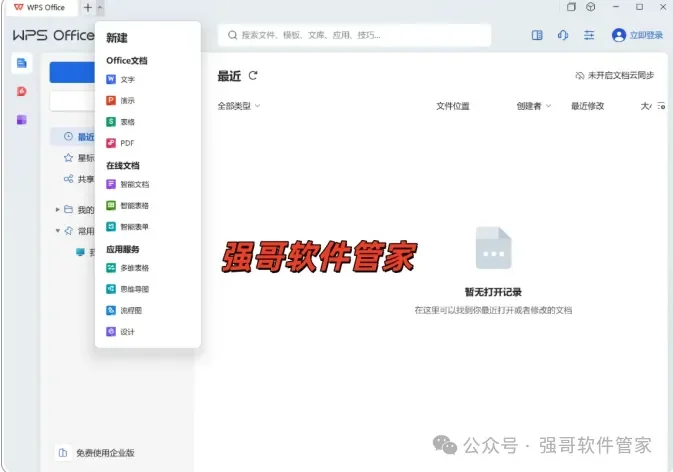Screen dimensions: 673x472
Task: Create a 智能文档 online document
Action: pos(127,184)
